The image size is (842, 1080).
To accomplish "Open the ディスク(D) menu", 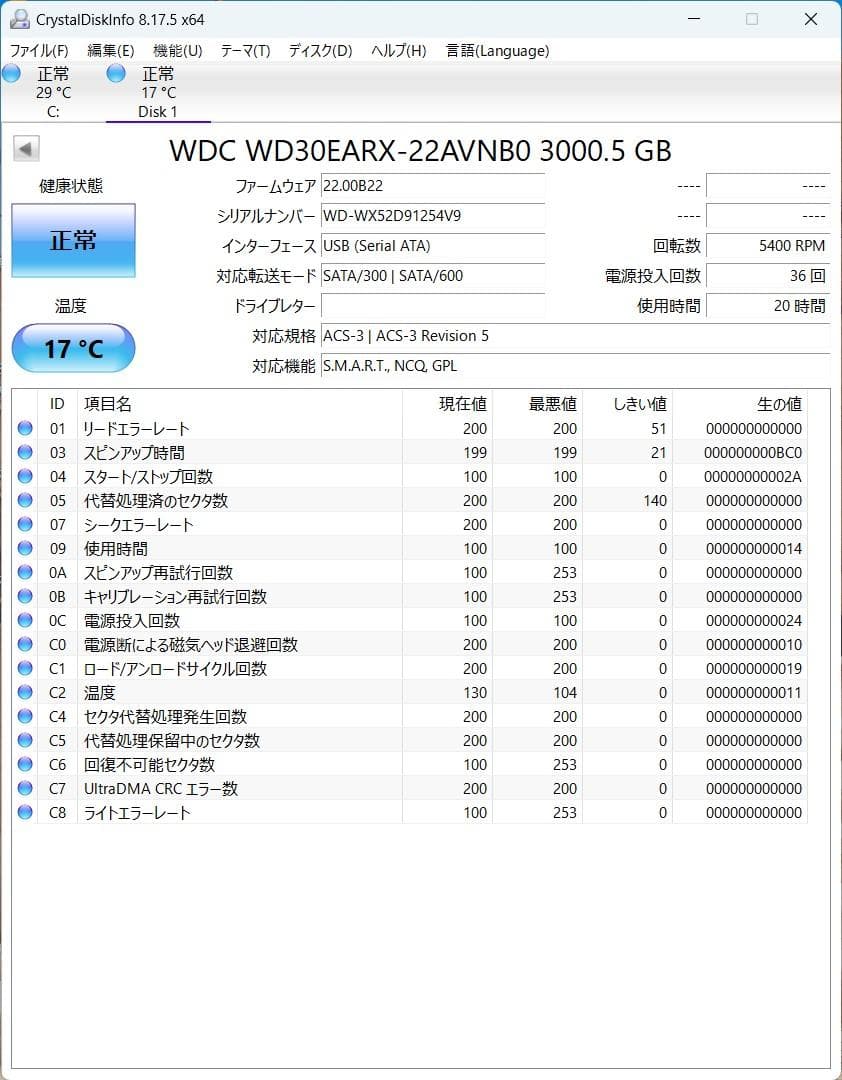I will [319, 50].
